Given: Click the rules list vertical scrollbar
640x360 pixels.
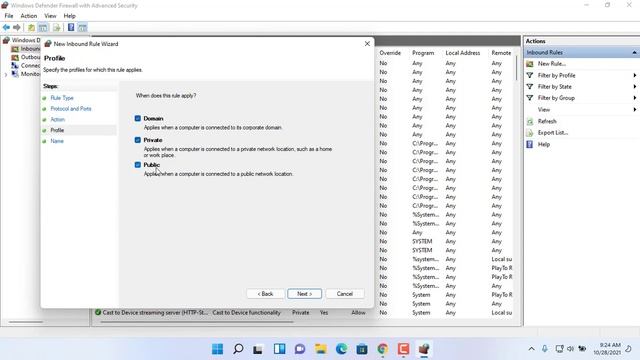Looking at the screenshot, I should [x=517, y=67].
